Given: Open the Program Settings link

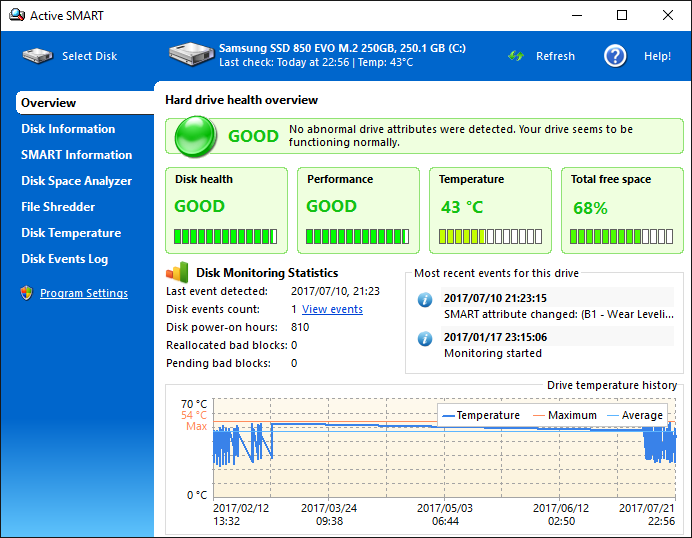Looking at the screenshot, I should (x=84, y=294).
